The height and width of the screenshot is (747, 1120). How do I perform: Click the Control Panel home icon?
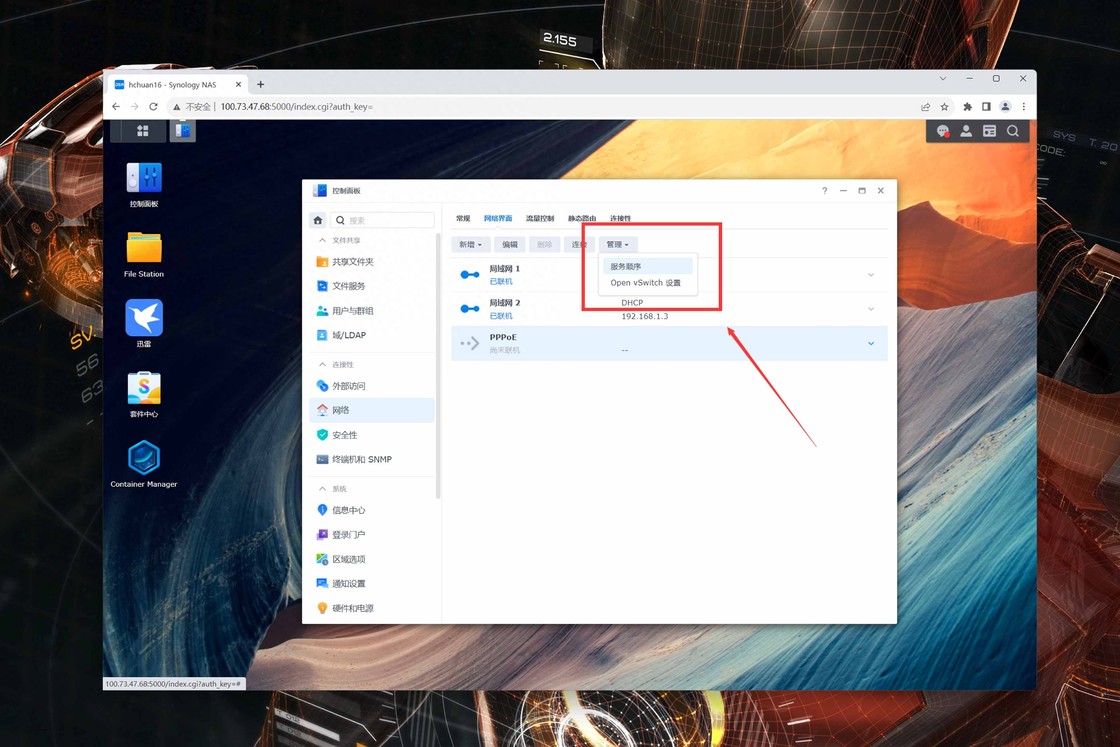(318, 220)
